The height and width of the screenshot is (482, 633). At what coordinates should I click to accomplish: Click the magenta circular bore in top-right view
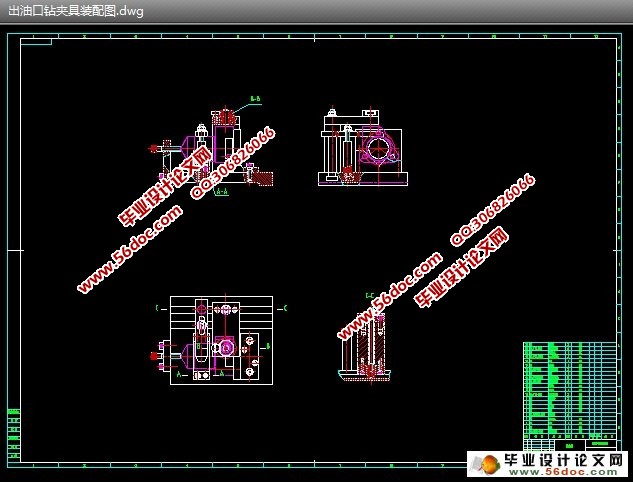pos(381,150)
